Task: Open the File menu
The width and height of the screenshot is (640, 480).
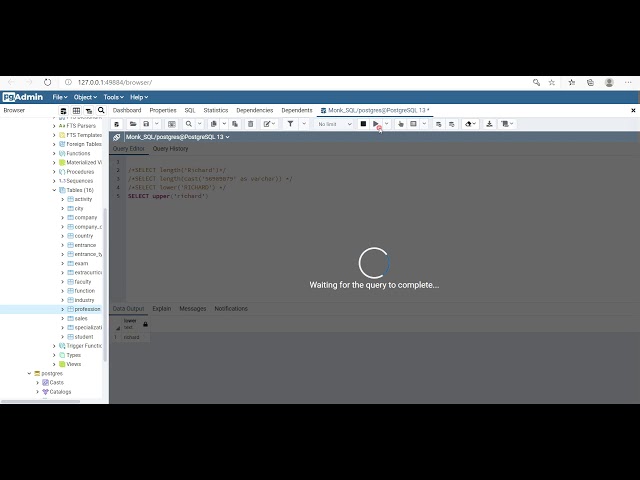Action: [60, 97]
